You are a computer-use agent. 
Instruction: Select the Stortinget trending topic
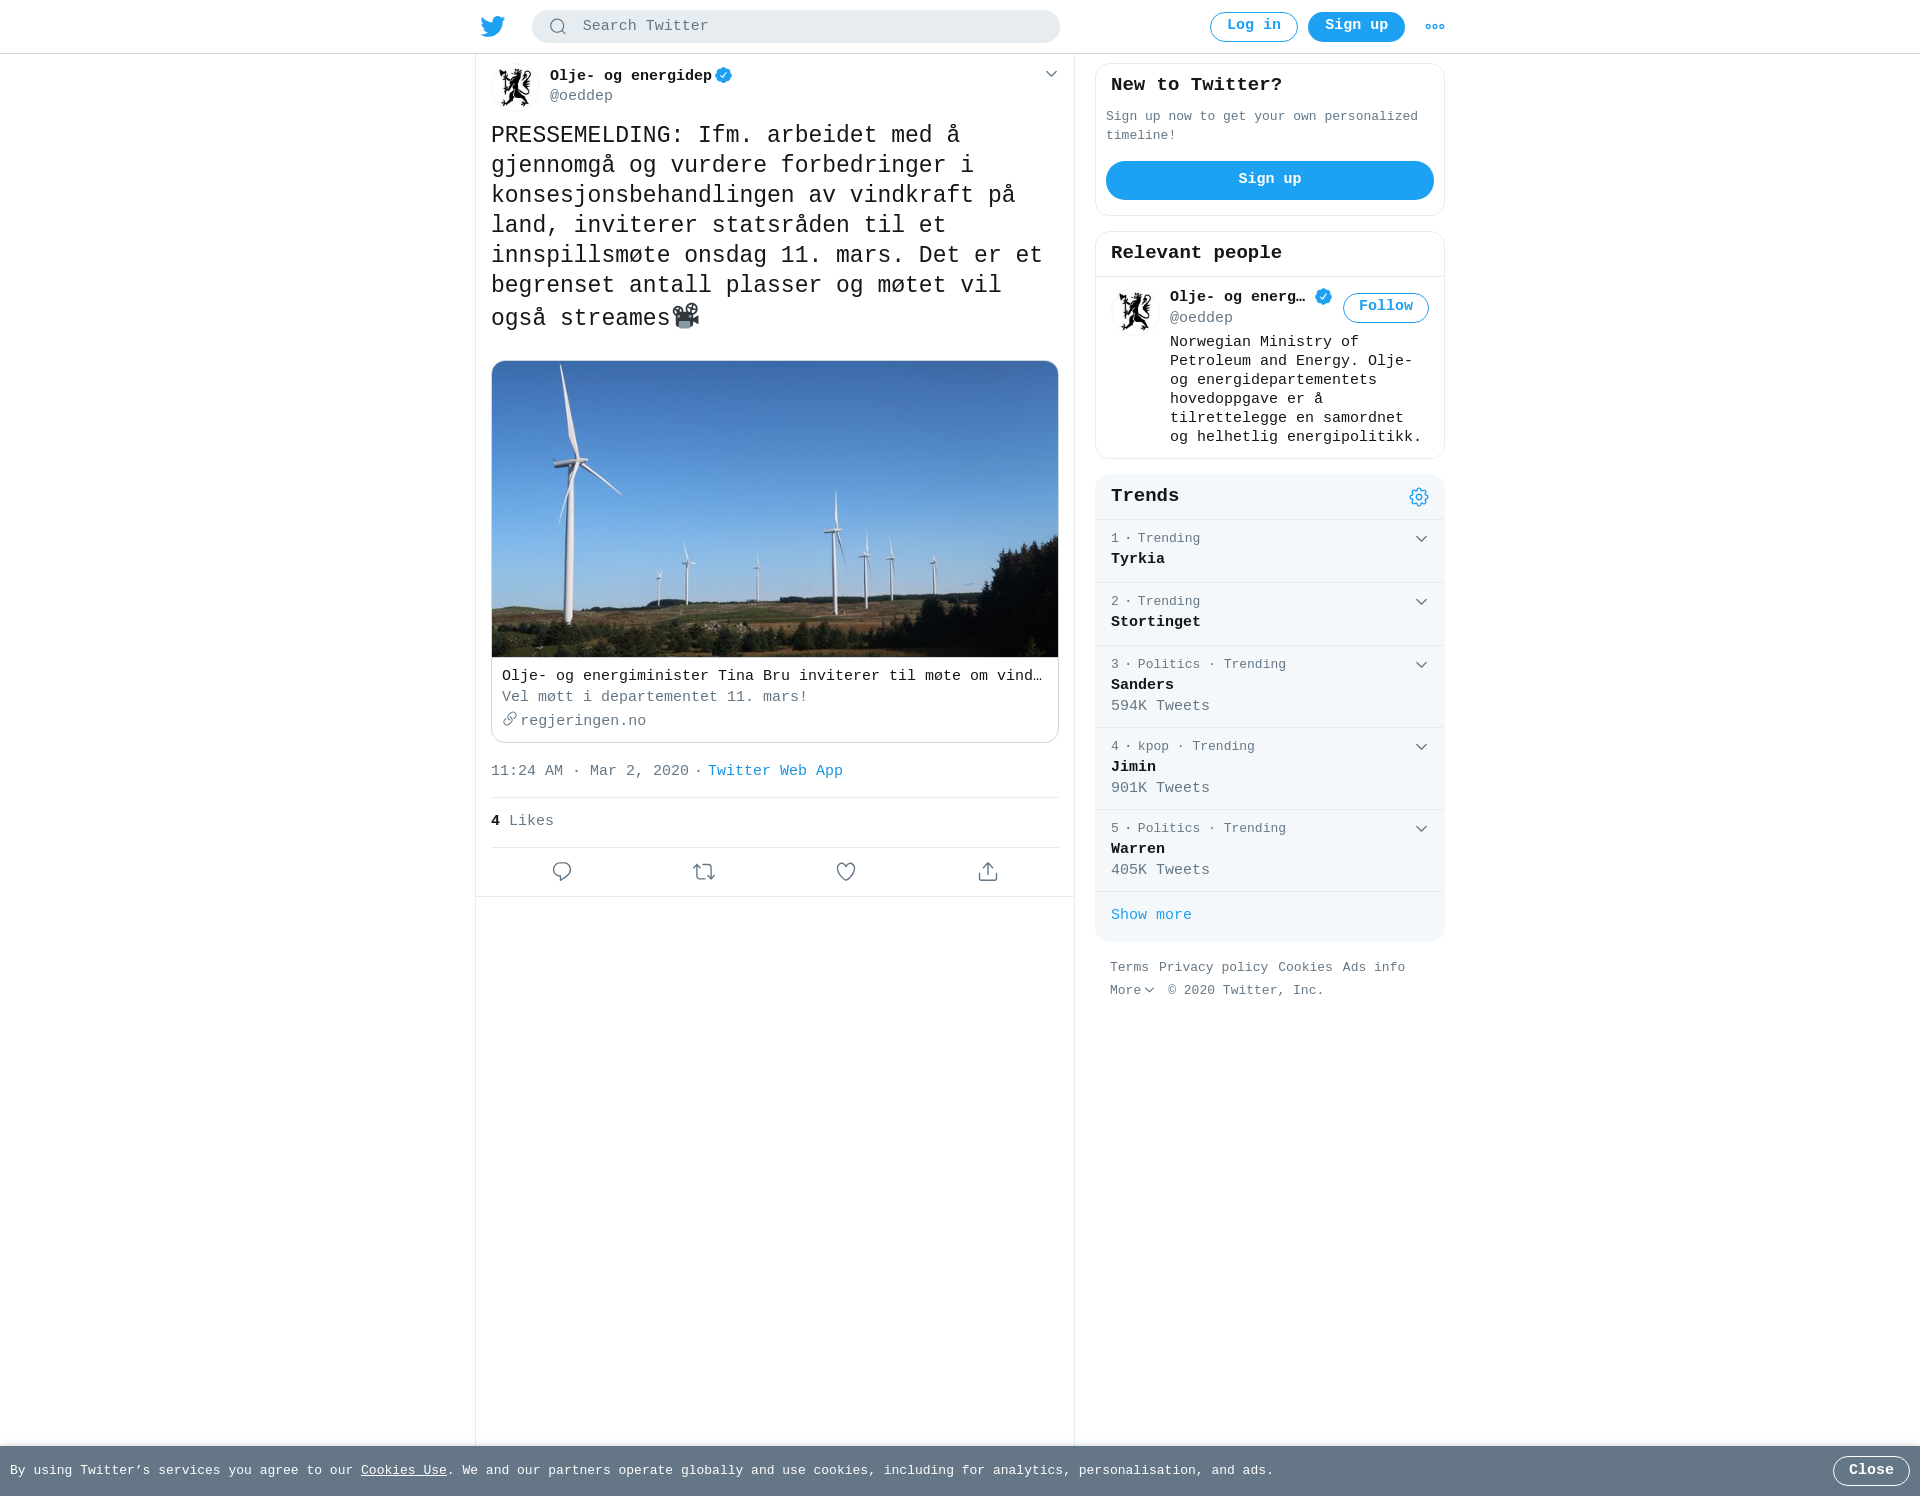1270,613
